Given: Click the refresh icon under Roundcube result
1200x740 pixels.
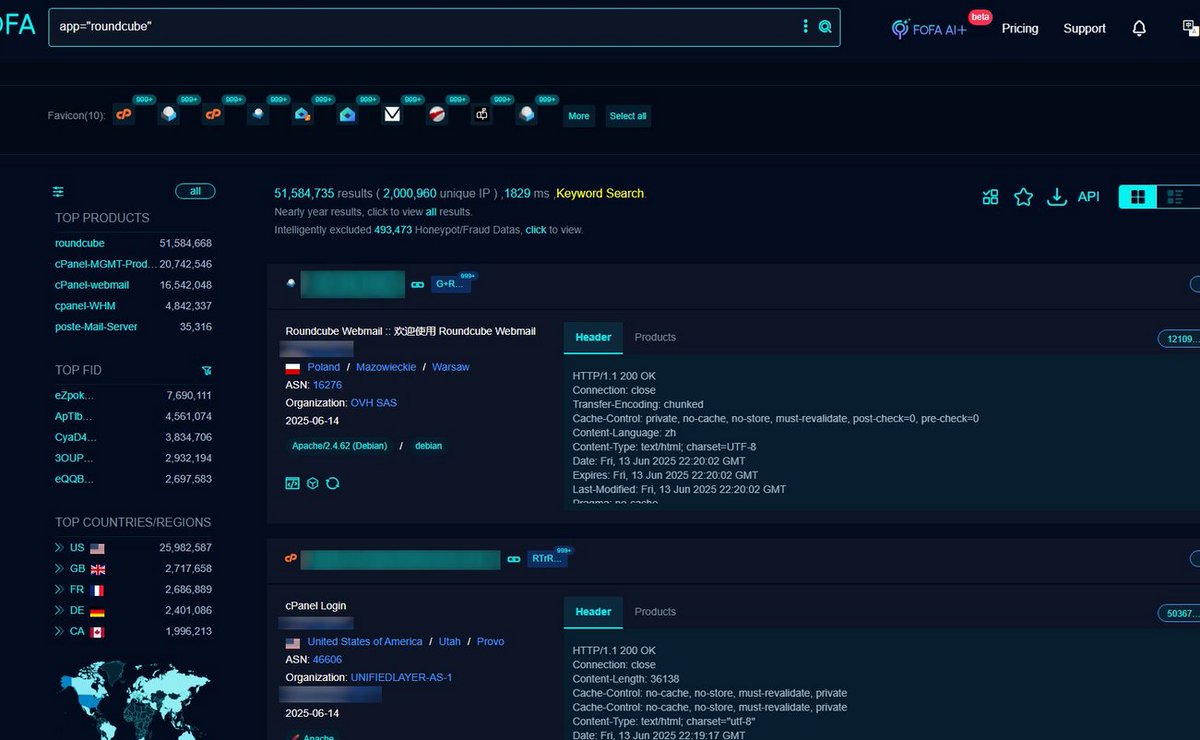Looking at the screenshot, I should point(333,483).
